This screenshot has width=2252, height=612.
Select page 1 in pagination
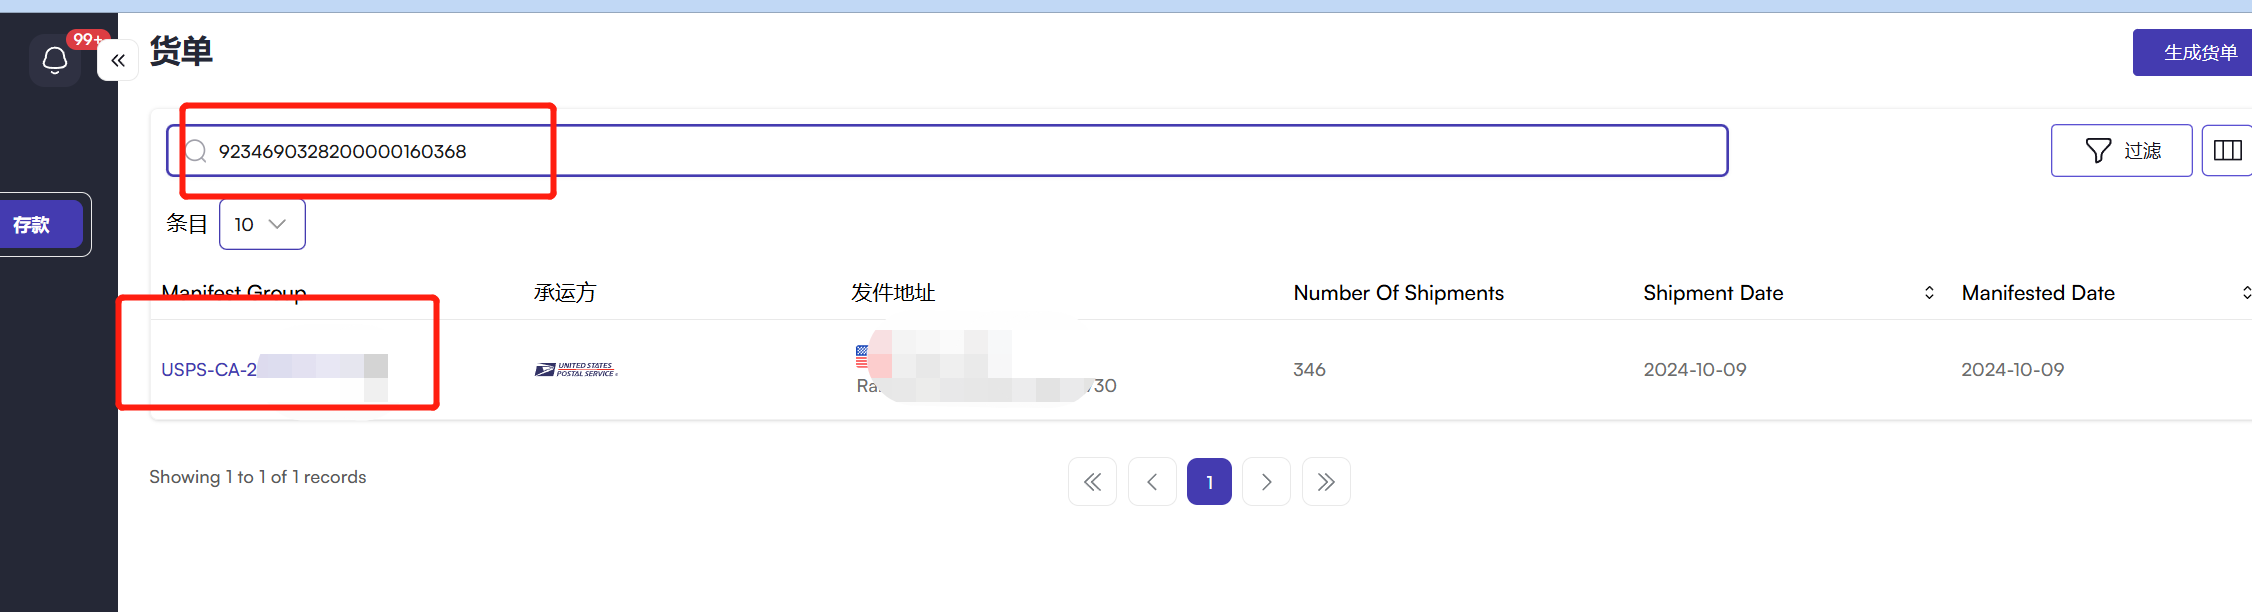(1209, 482)
